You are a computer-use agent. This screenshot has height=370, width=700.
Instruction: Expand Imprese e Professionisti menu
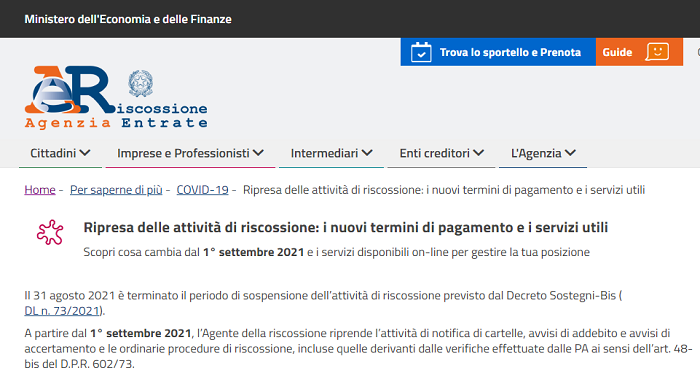coord(190,153)
